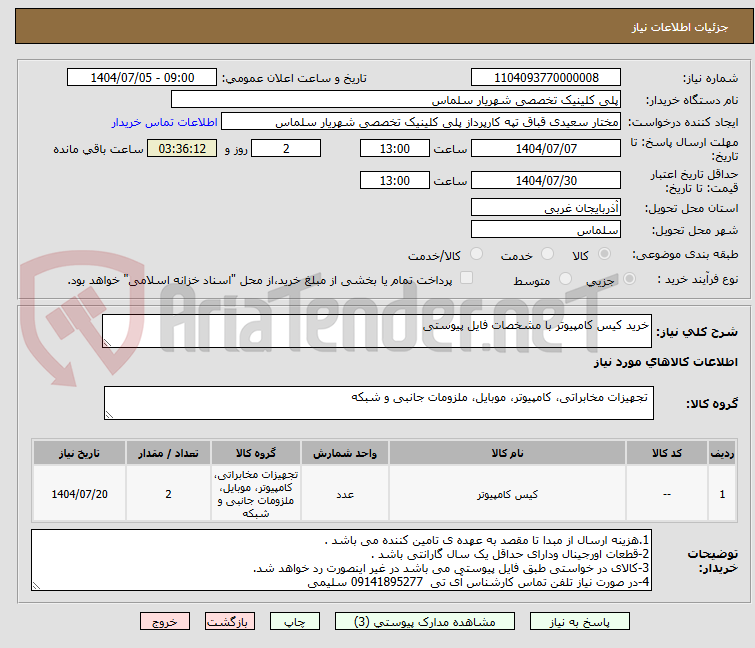755x648 pixels.
Task: Select the کالا/خدمت radio button
Action: tap(476, 254)
